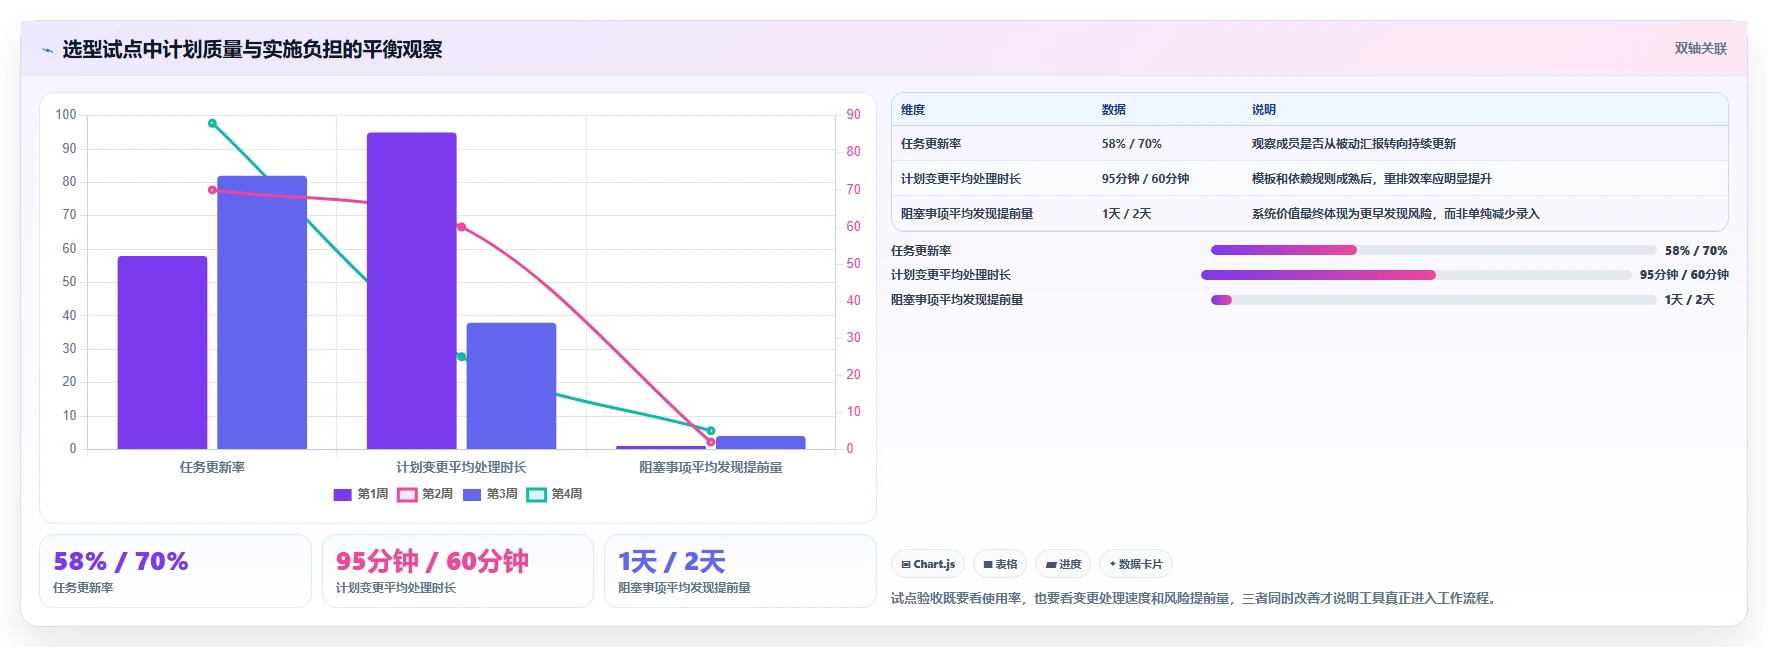Click the 阻塞事项平均发现提前量 table row label

(x=967, y=214)
